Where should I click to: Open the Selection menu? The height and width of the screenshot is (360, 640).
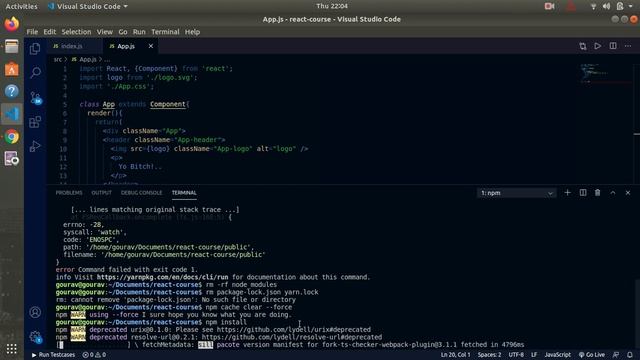coord(76,32)
